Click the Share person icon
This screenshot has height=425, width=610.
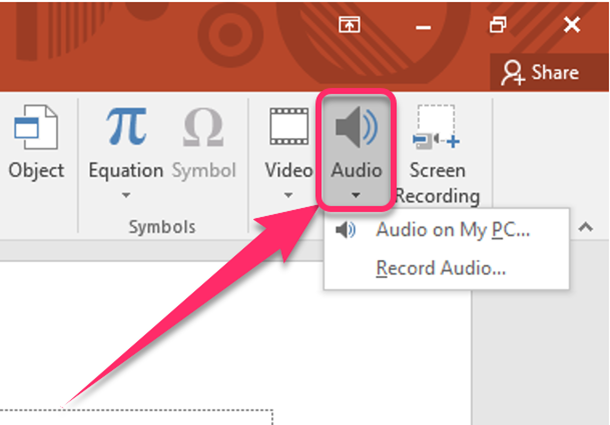tap(513, 72)
